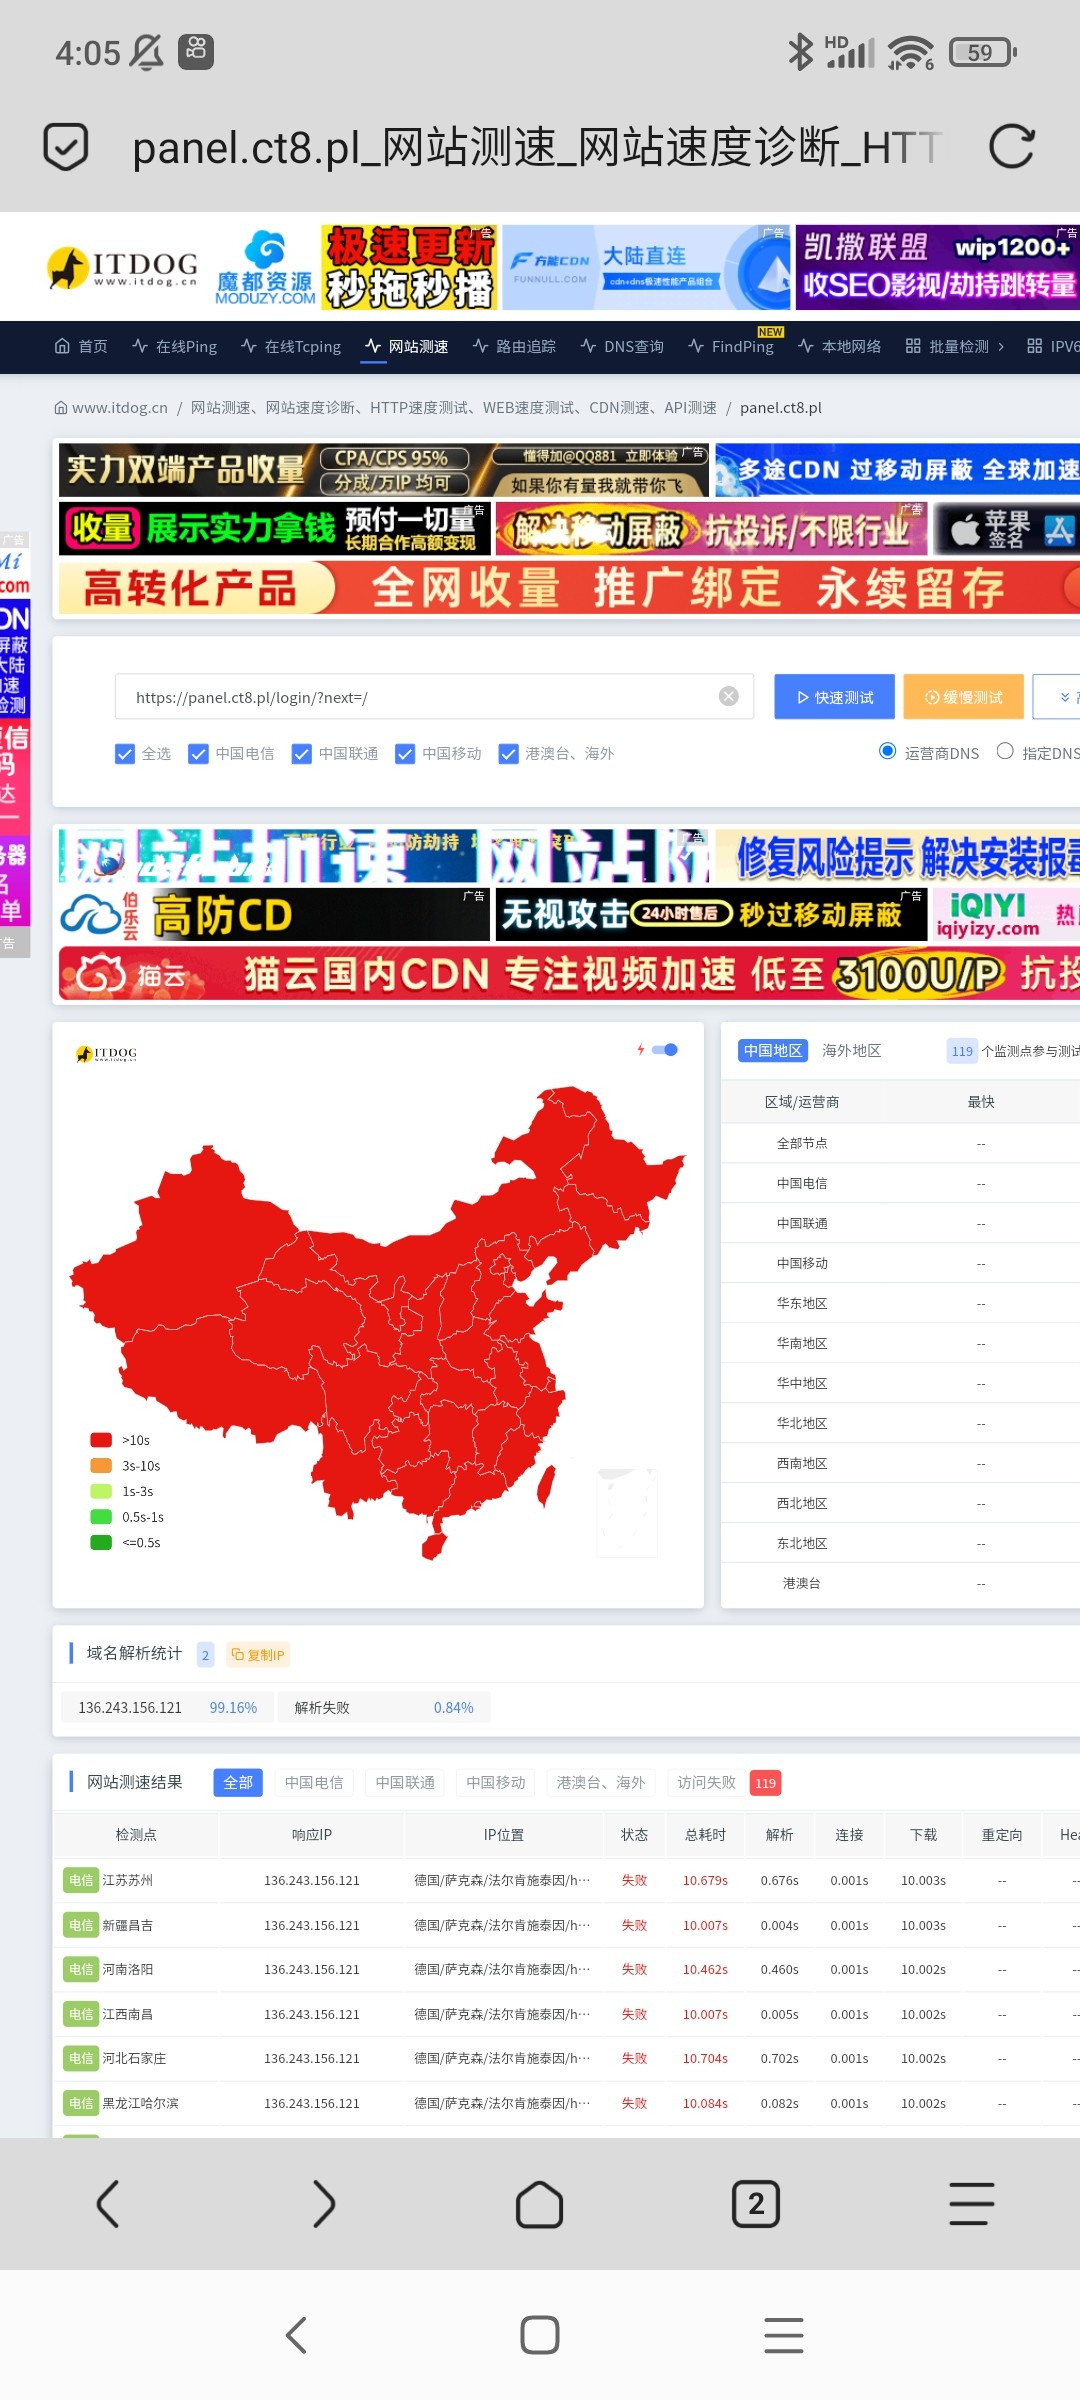Filter results by 中国联通
The image size is (1080, 2400).
(405, 1782)
